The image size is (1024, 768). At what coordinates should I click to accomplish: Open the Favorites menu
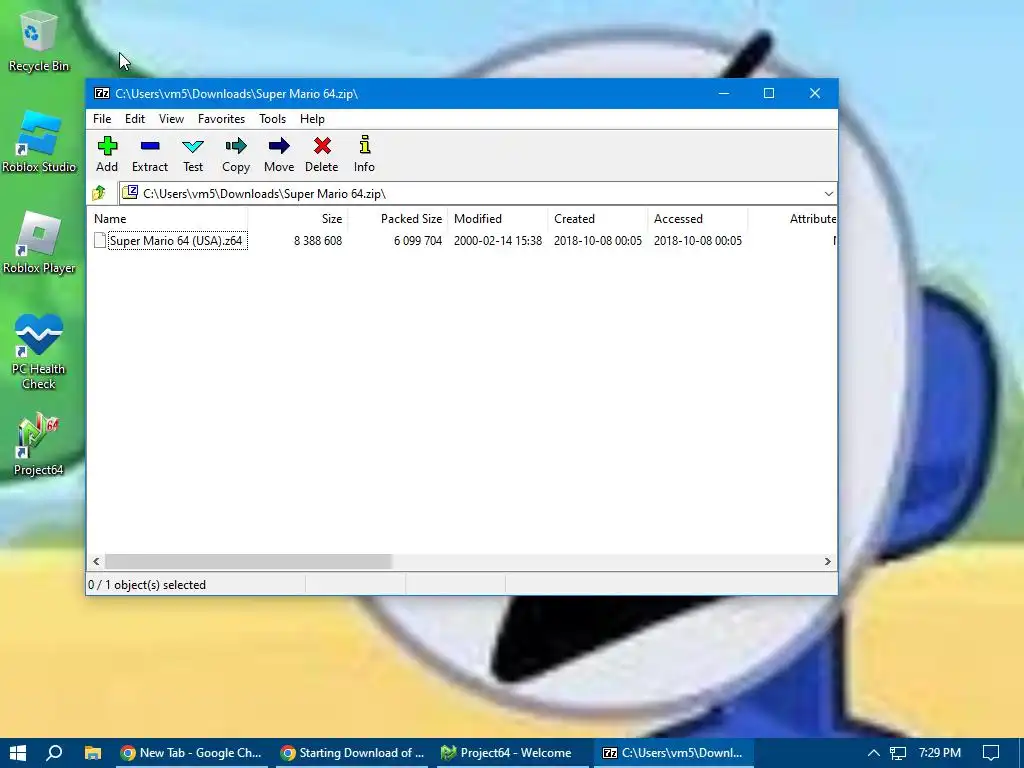221,119
